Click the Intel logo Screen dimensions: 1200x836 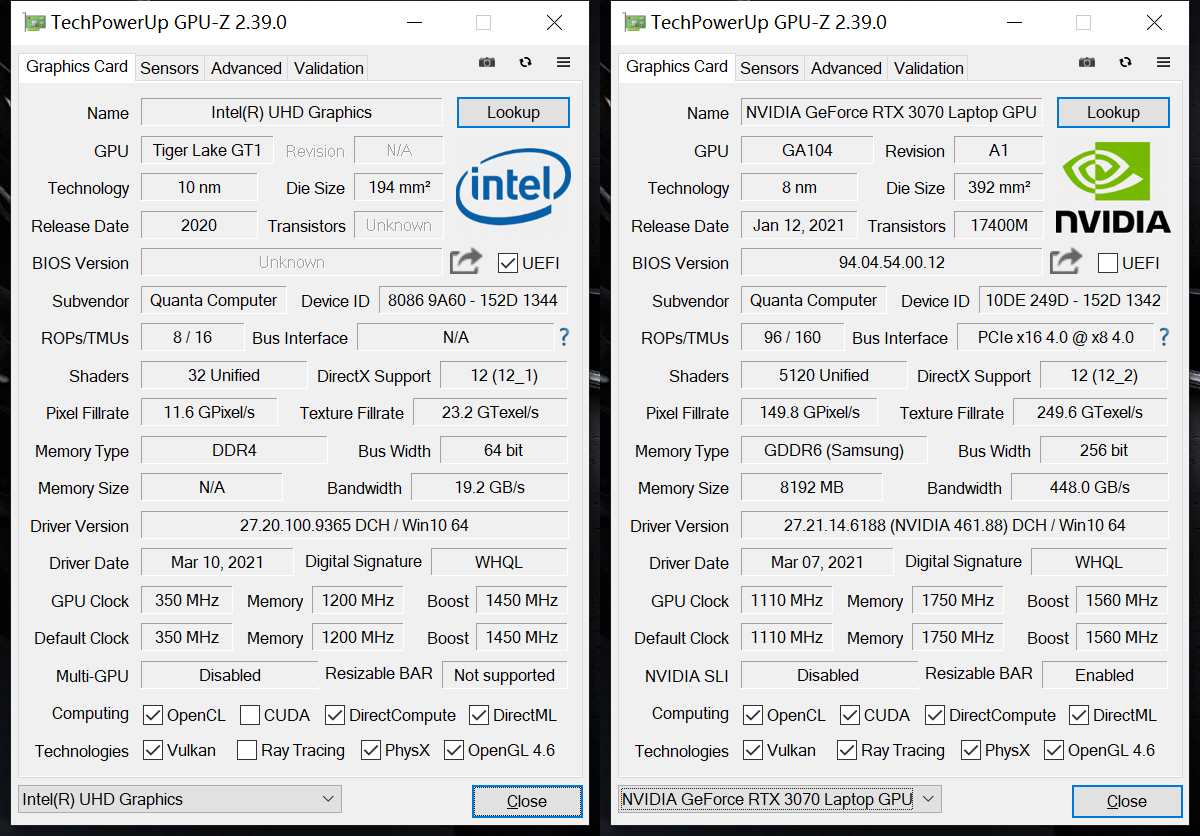tap(513, 188)
